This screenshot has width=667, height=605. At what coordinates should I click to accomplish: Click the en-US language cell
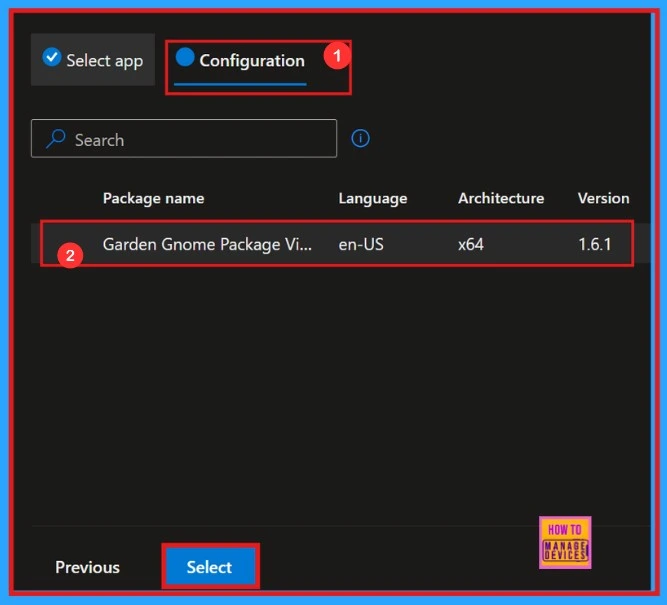pyautogui.click(x=361, y=244)
